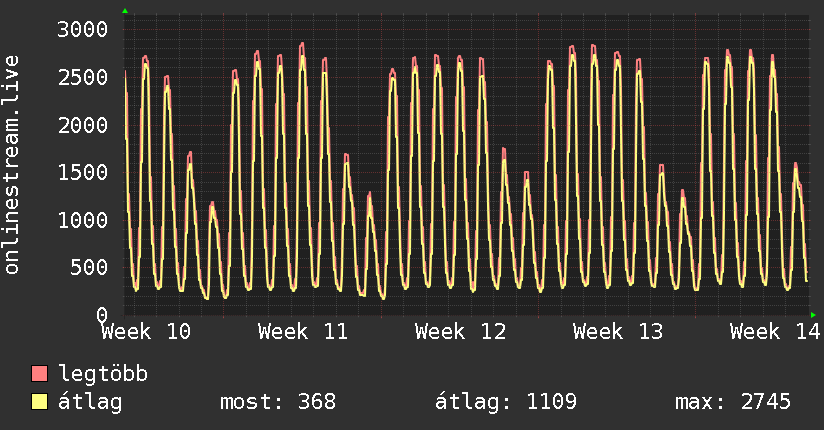Click the 2500 y-axis value
This screenshot has height=430, width=824.
[83, 77]
